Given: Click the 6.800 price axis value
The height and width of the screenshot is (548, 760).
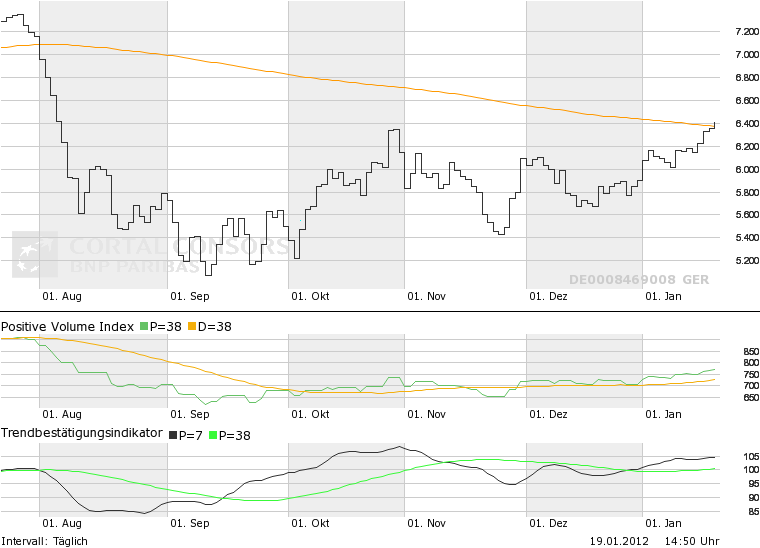Looking at the screenshot, I should coord(747,78).
